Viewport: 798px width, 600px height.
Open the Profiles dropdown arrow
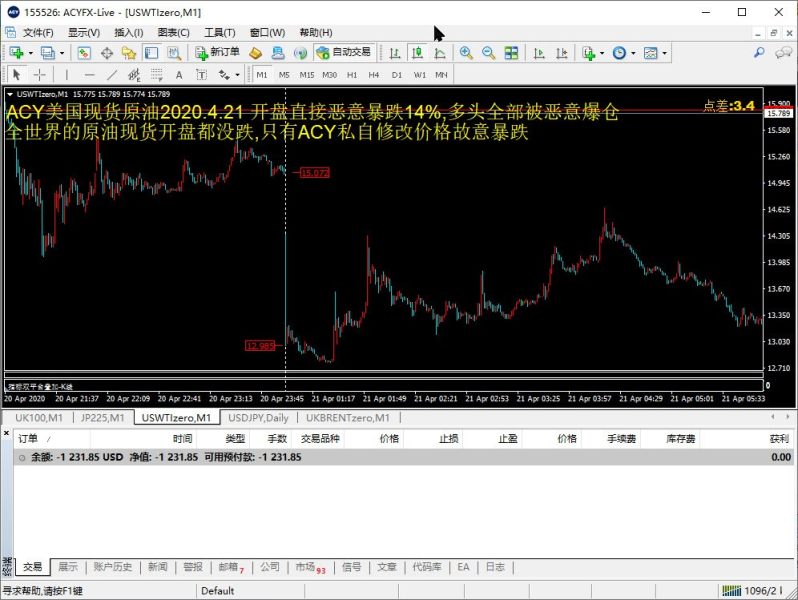[62, 53]
